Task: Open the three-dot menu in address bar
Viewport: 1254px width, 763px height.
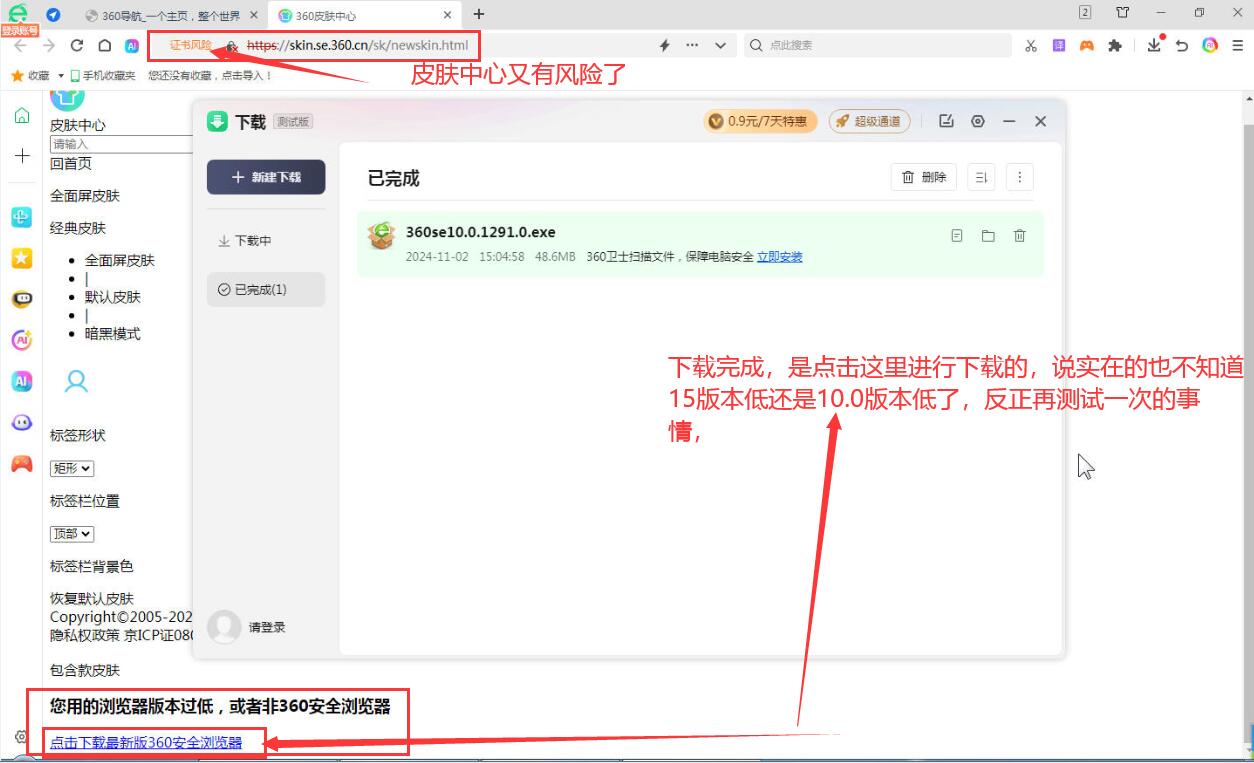Action: coord(693,45)
